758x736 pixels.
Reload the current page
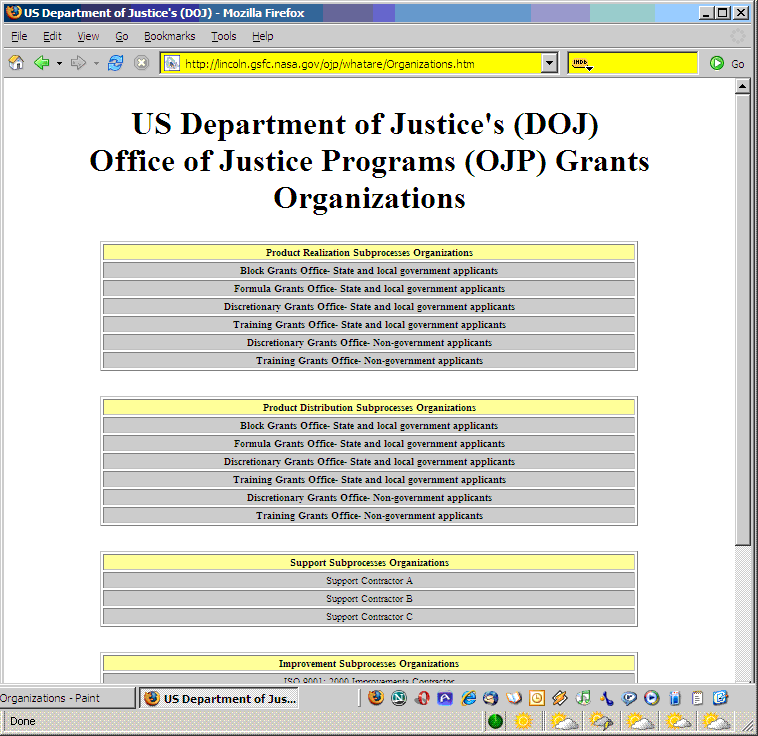point(115,63)
